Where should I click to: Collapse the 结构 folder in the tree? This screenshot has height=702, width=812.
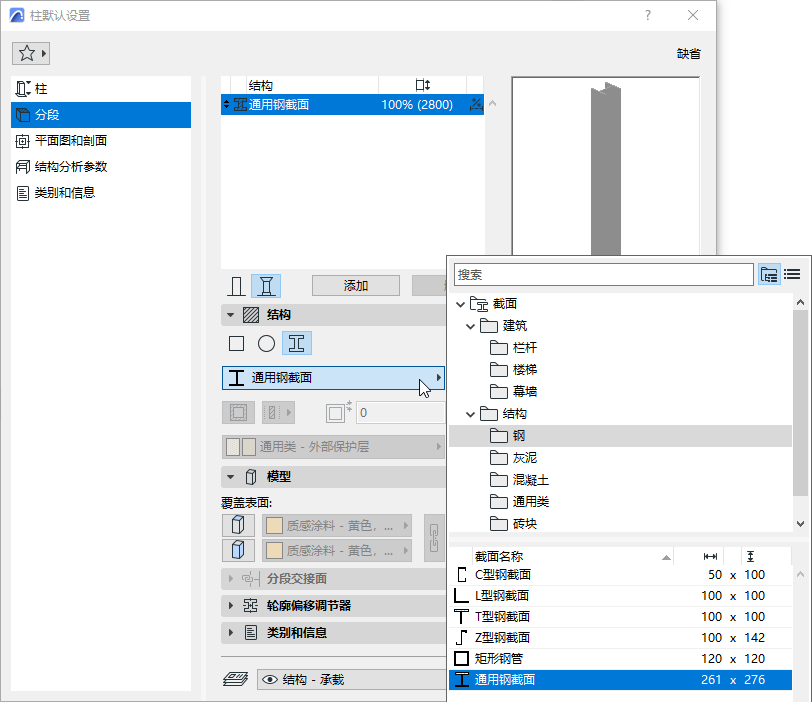(x=470, y=414)
